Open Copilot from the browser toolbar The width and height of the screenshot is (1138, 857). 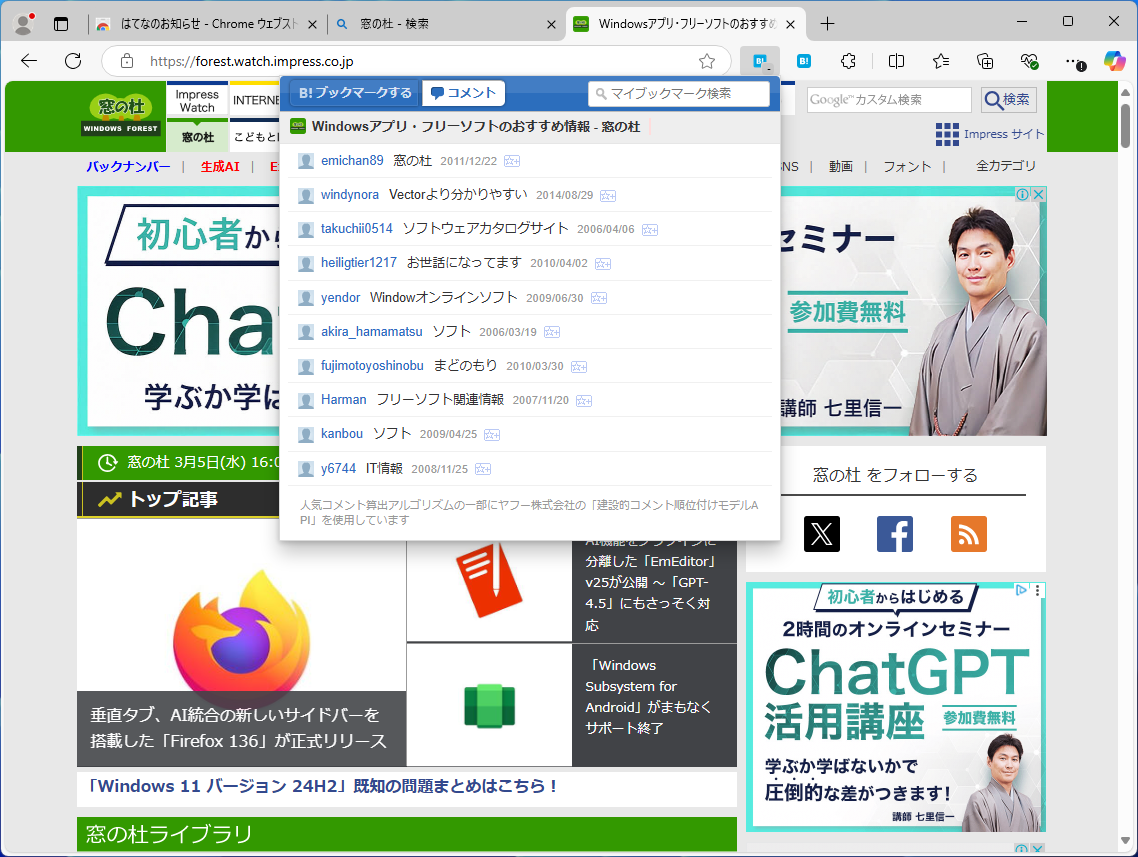(x=1114, y=61)
